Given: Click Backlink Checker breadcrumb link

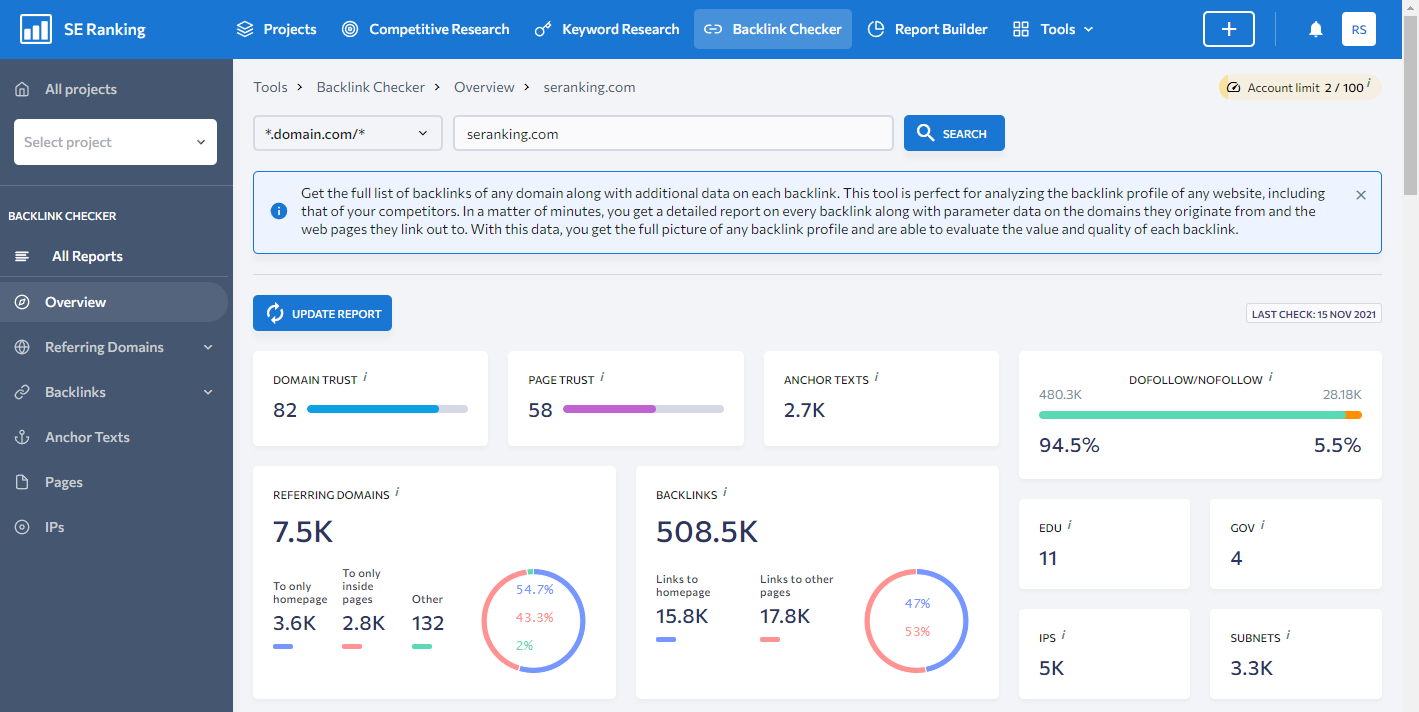Looking at the screenshot, I should pyautogui.click(x=371, y=87).
